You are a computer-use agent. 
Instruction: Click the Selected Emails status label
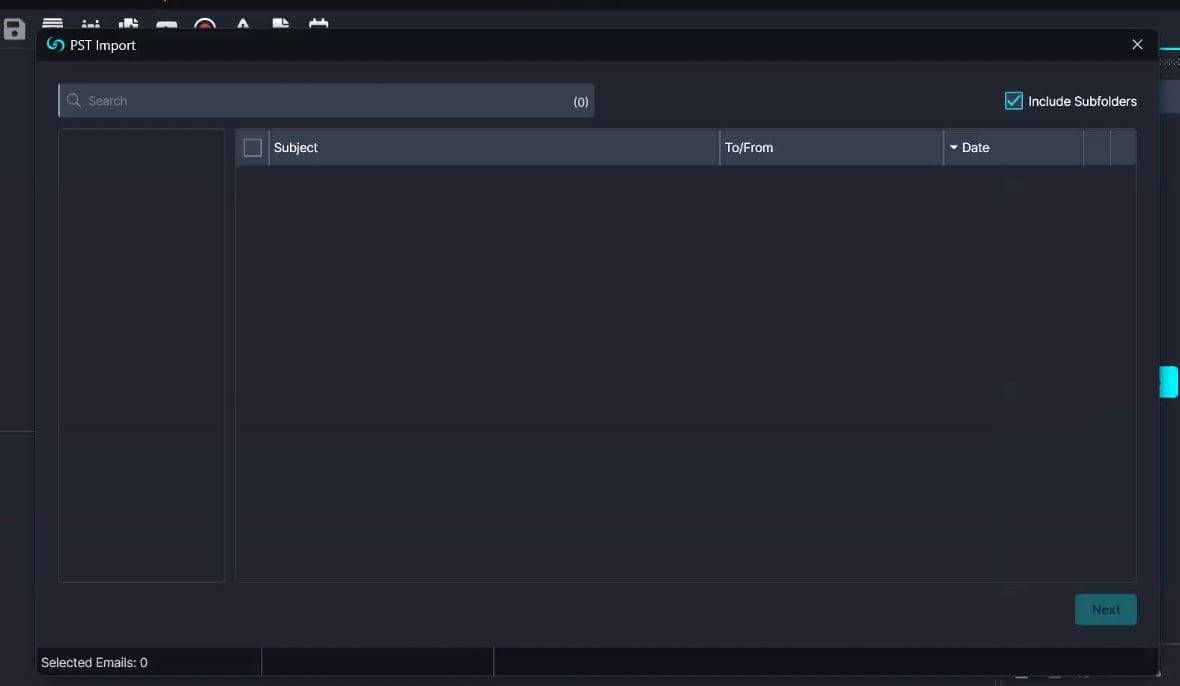[x=94, y=662]
